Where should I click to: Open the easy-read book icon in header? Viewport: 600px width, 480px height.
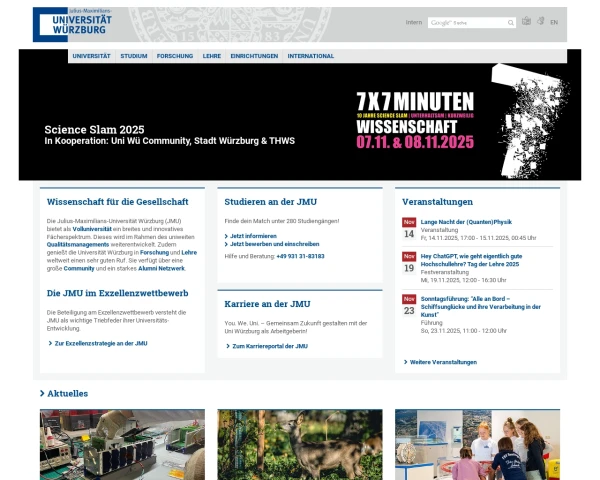(x=527, y=21)
